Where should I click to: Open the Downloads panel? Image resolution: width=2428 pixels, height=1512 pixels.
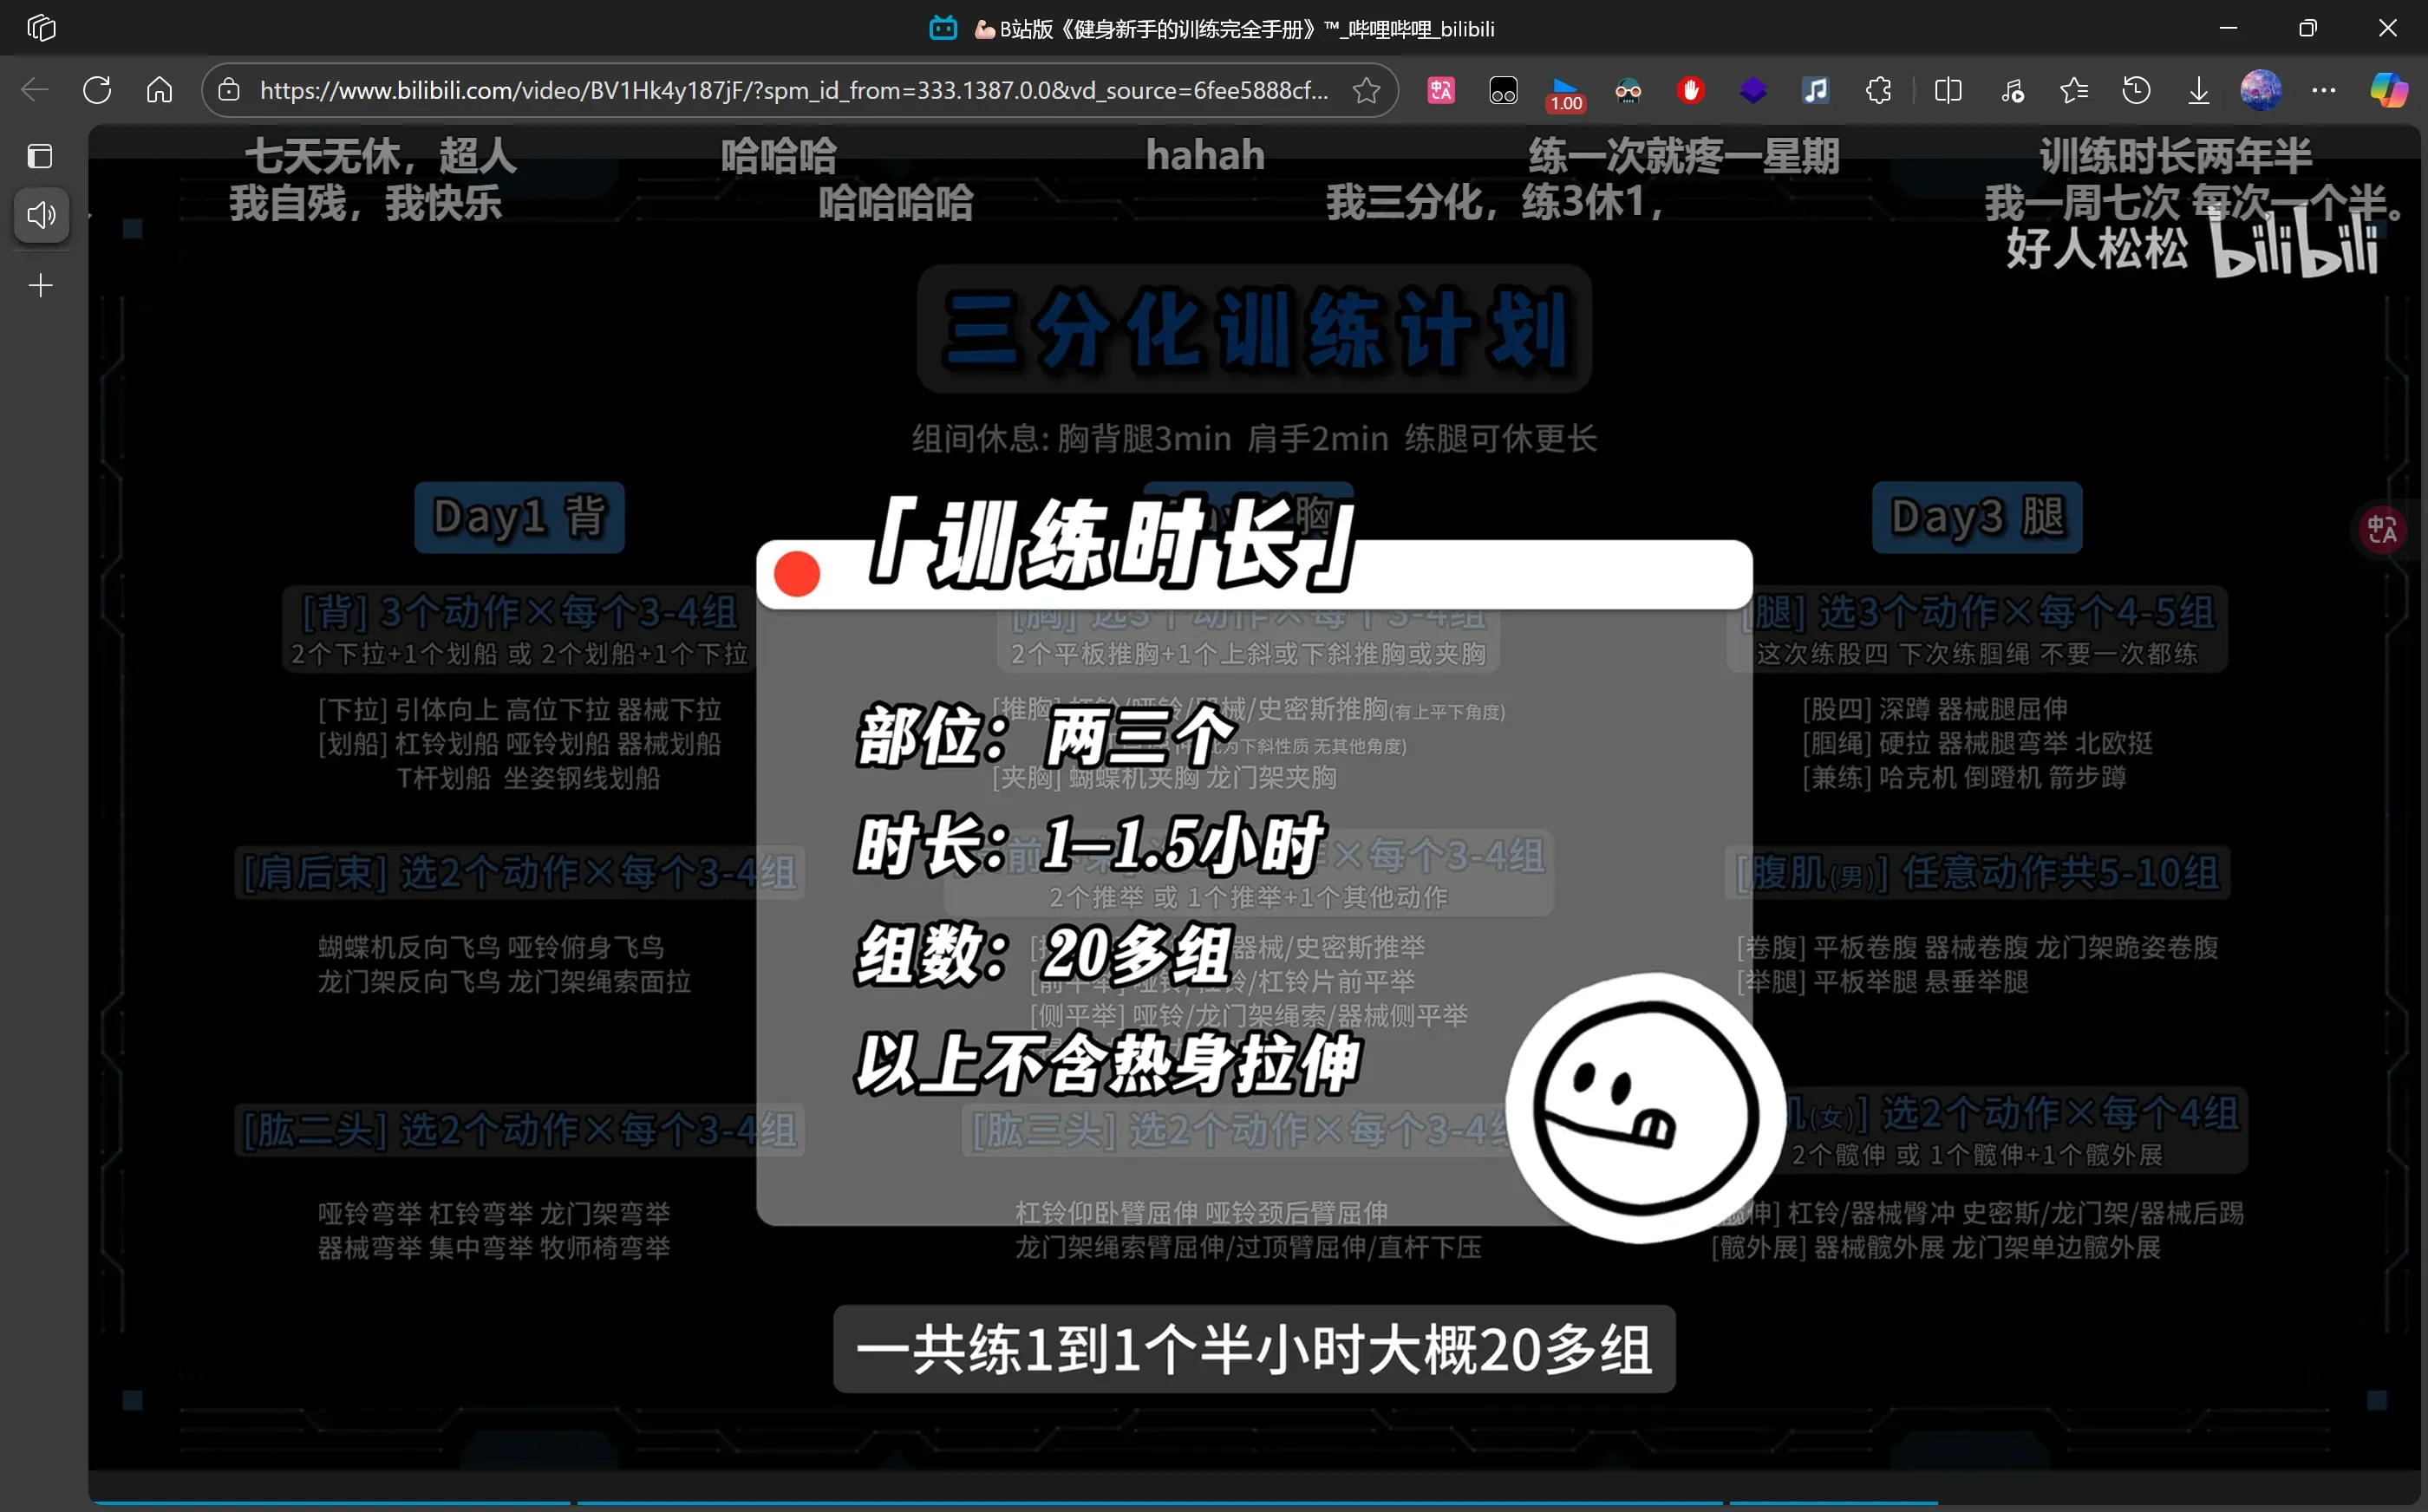2198,90
